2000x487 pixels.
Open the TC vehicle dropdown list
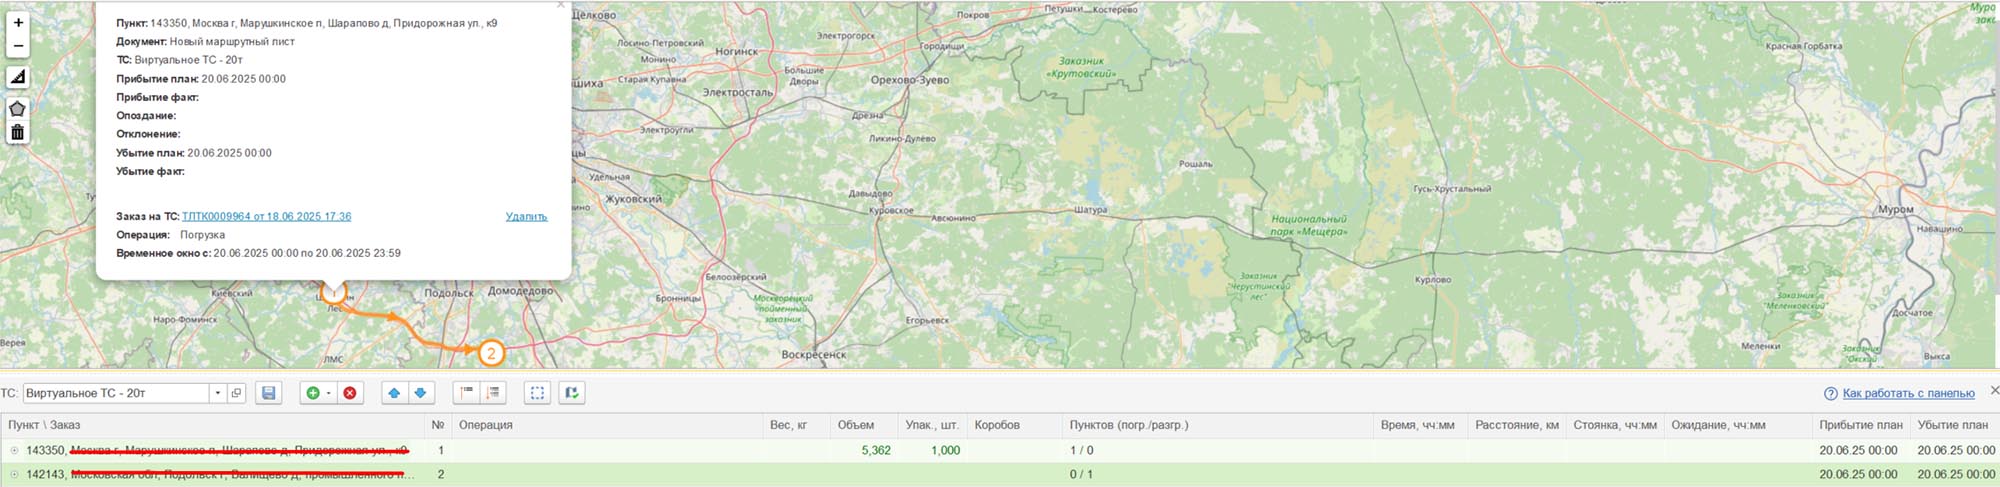click(x=217, y=393)
